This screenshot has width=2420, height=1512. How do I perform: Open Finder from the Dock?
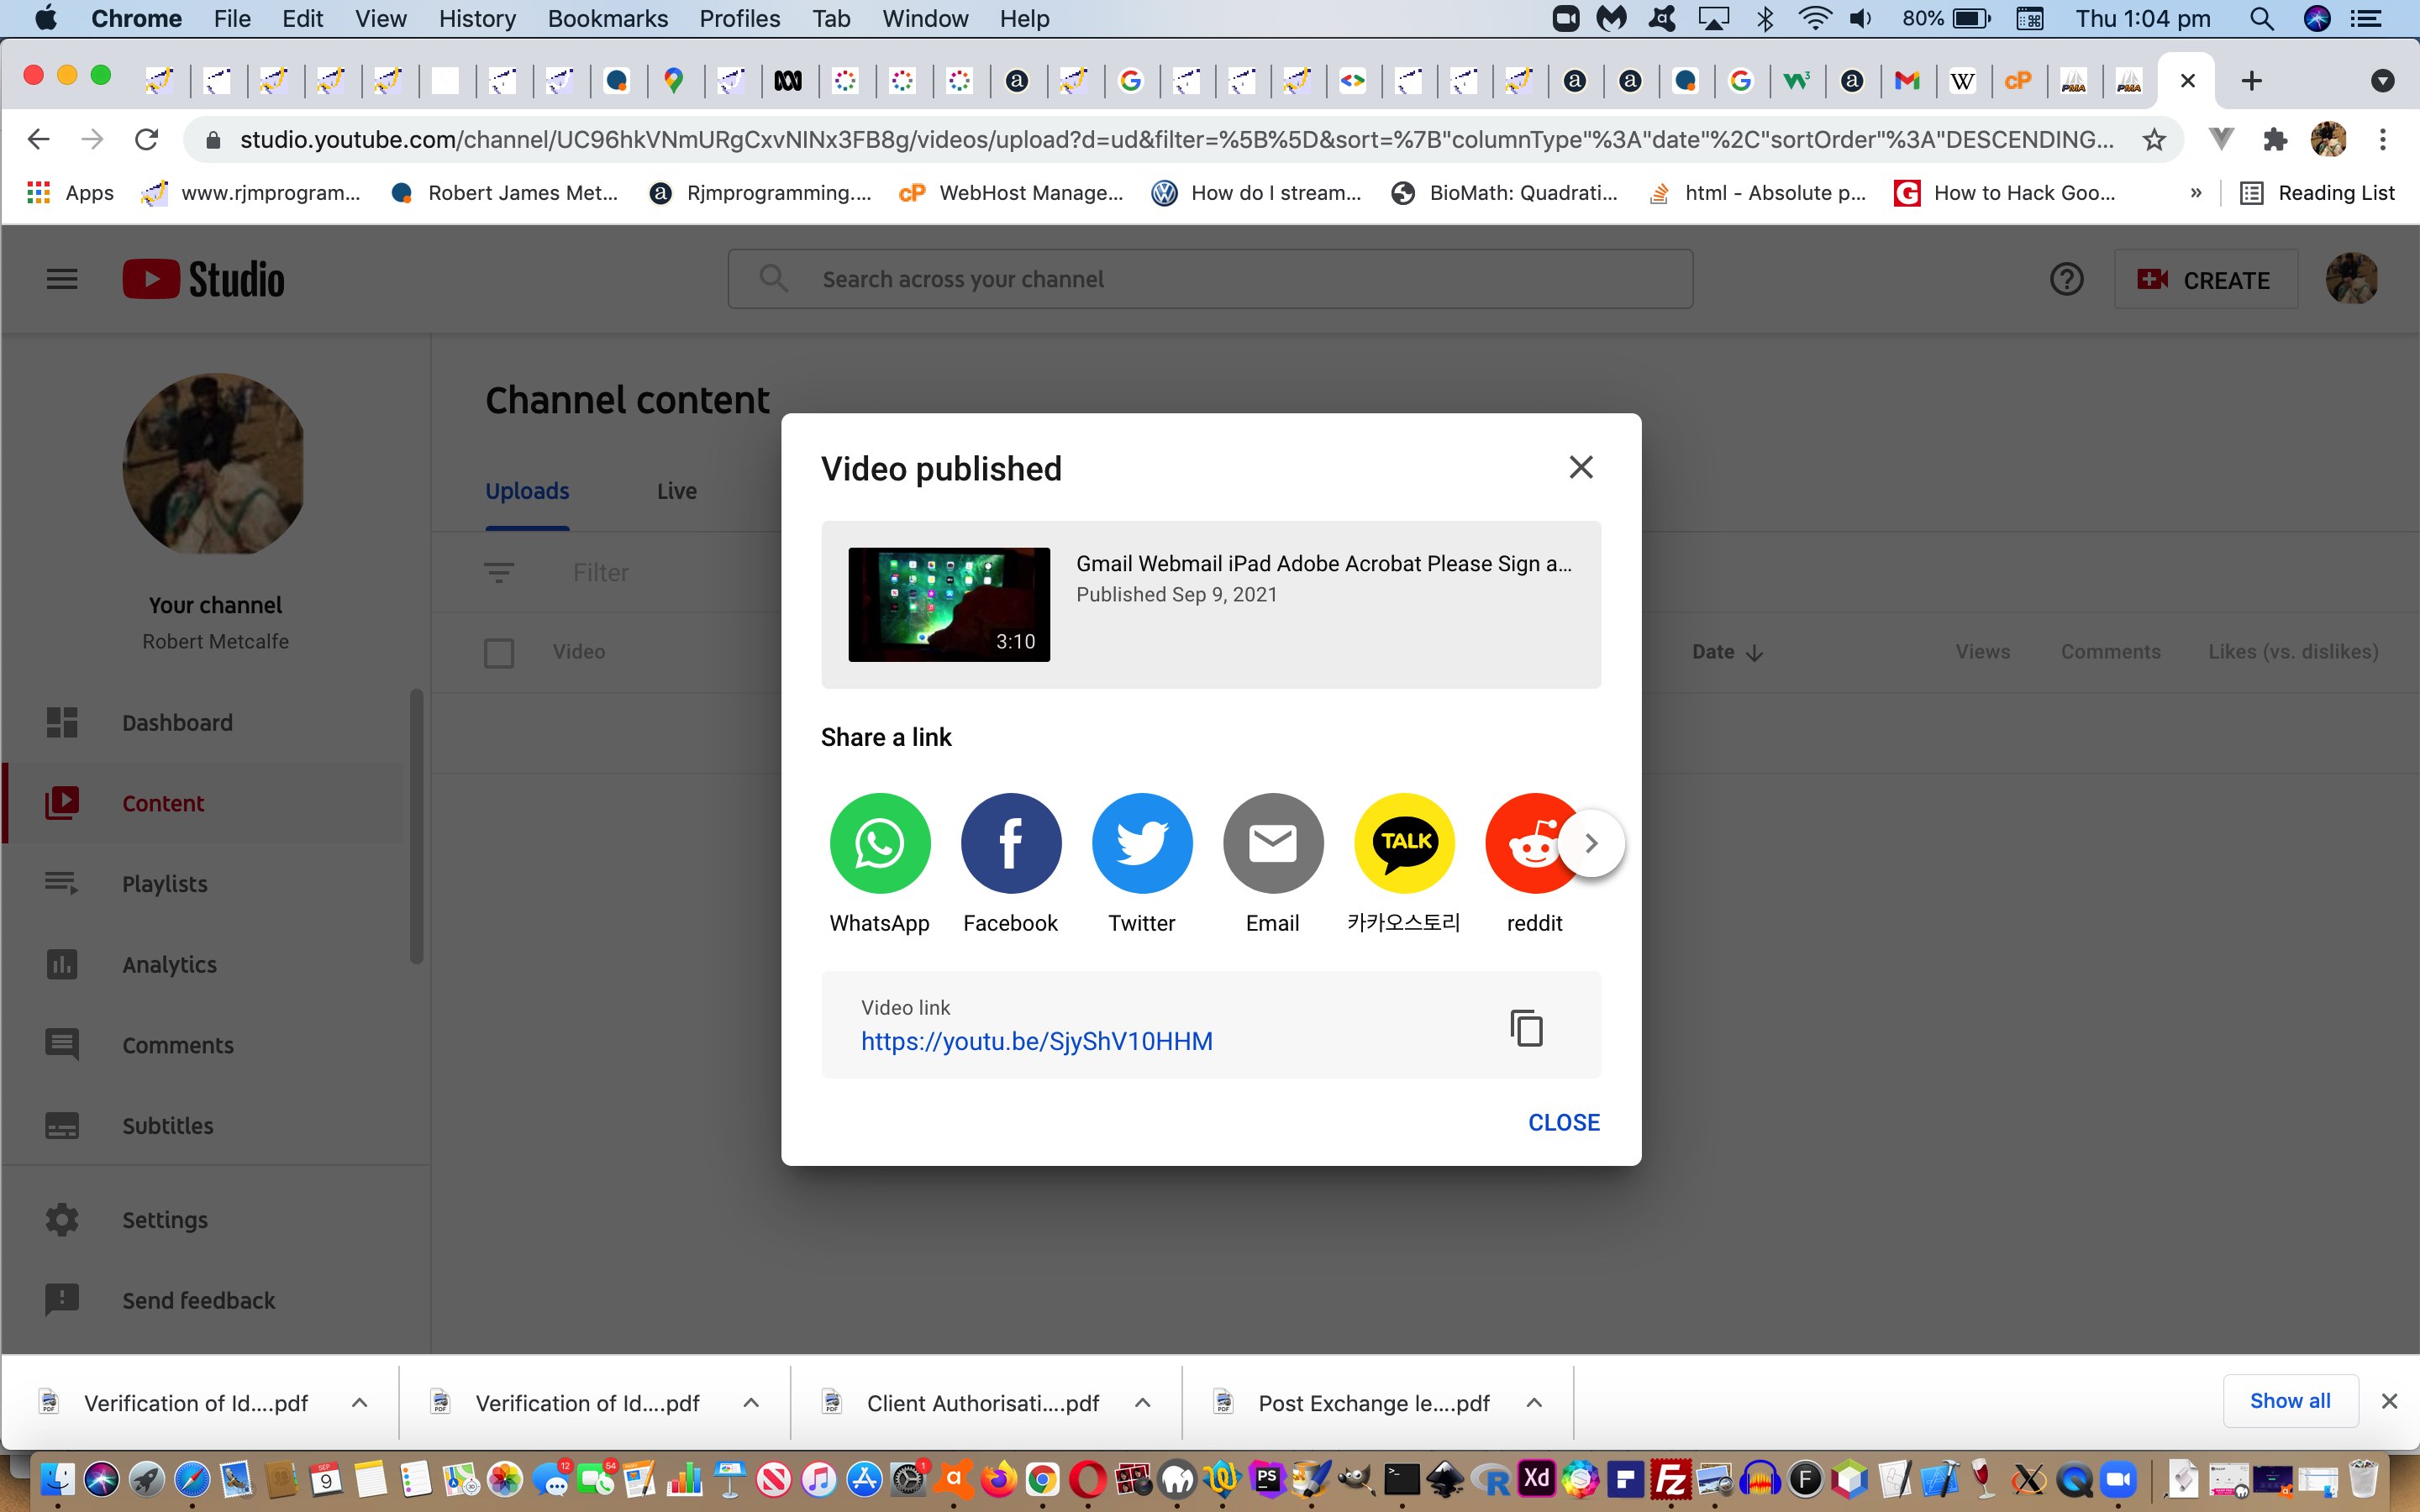click(57, 1478)
